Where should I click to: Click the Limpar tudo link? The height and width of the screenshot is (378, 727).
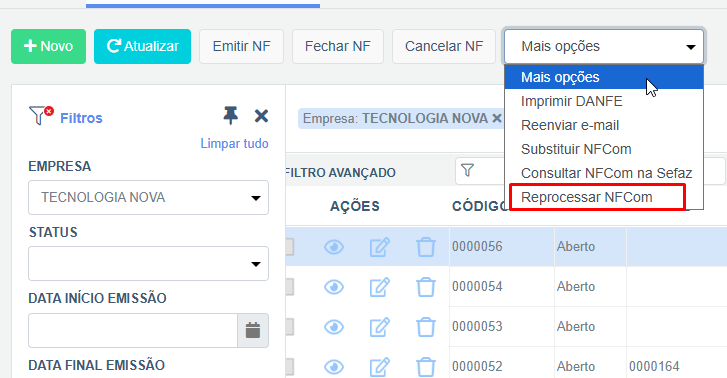(x=234, y=143)
